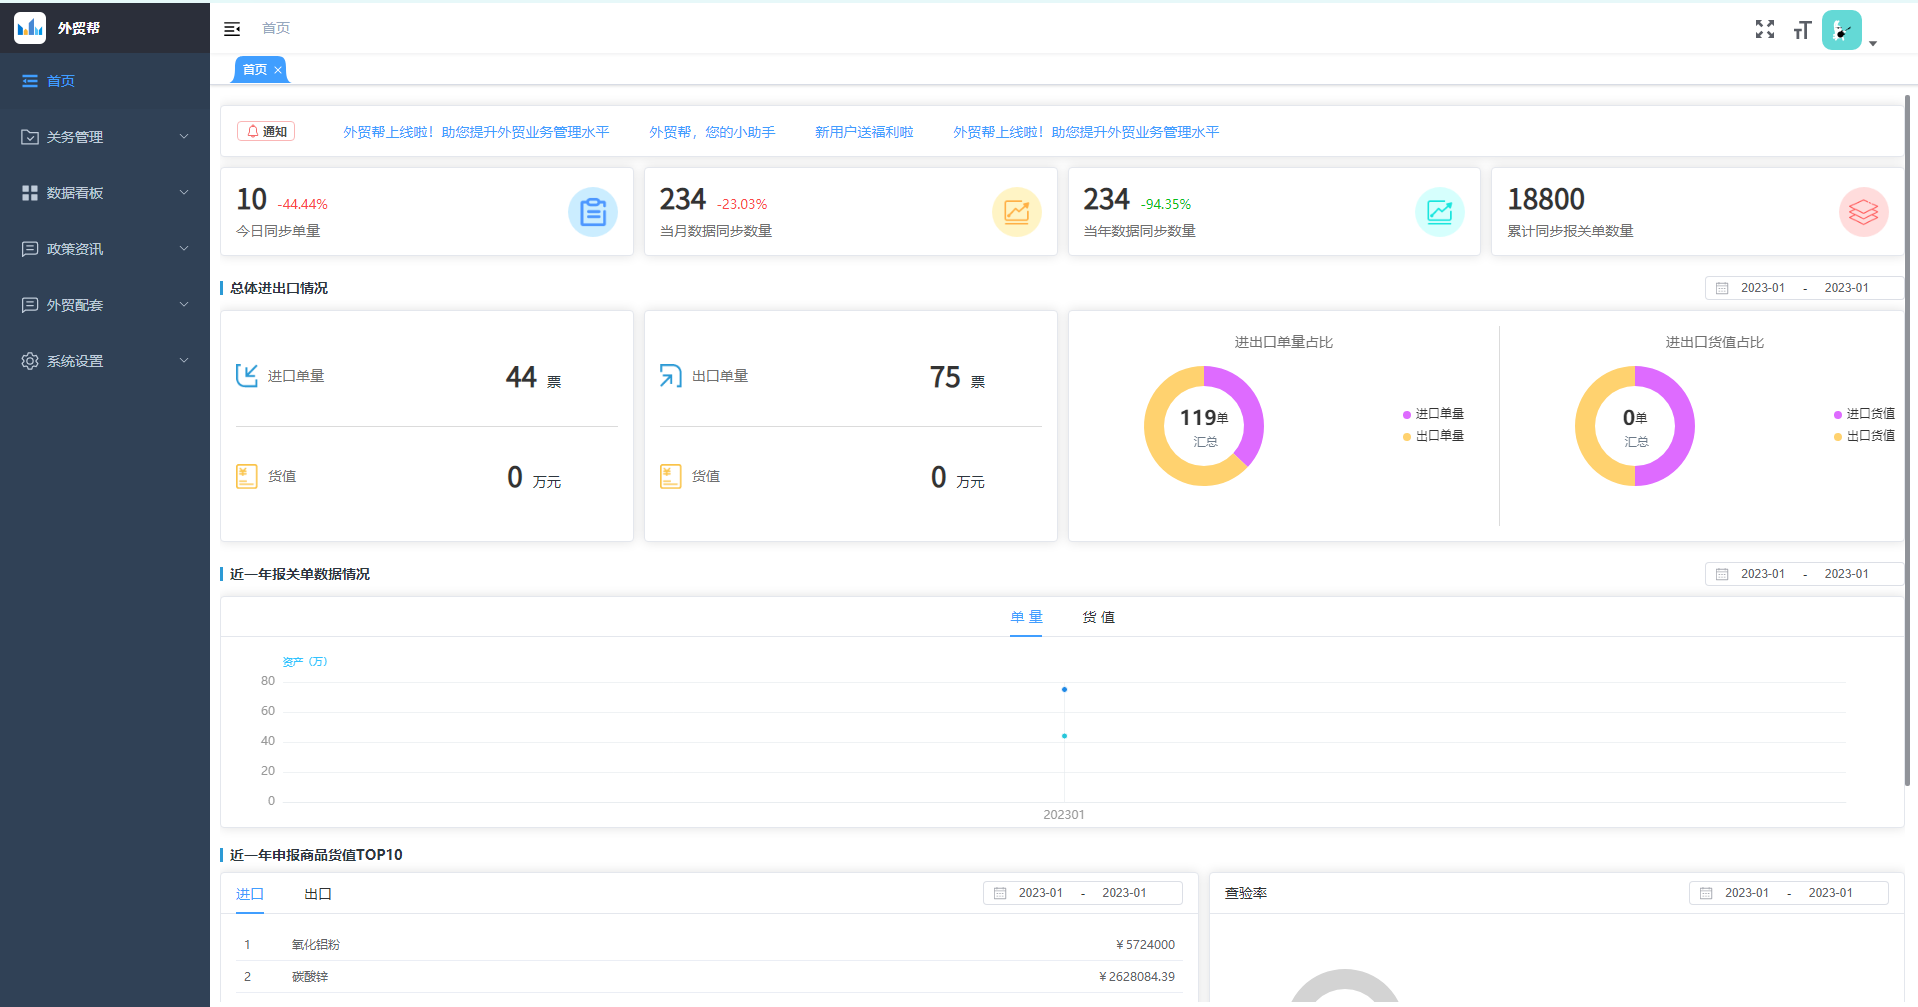Click the vertical page scrollbar

pyautogui.click(x=1907, y=440)
